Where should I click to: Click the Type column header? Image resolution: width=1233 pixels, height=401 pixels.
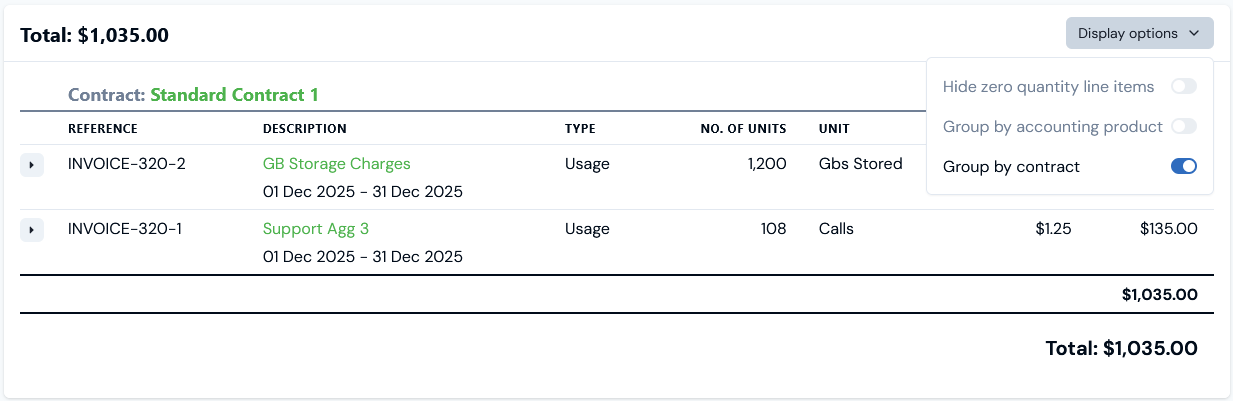click(580, 129)
